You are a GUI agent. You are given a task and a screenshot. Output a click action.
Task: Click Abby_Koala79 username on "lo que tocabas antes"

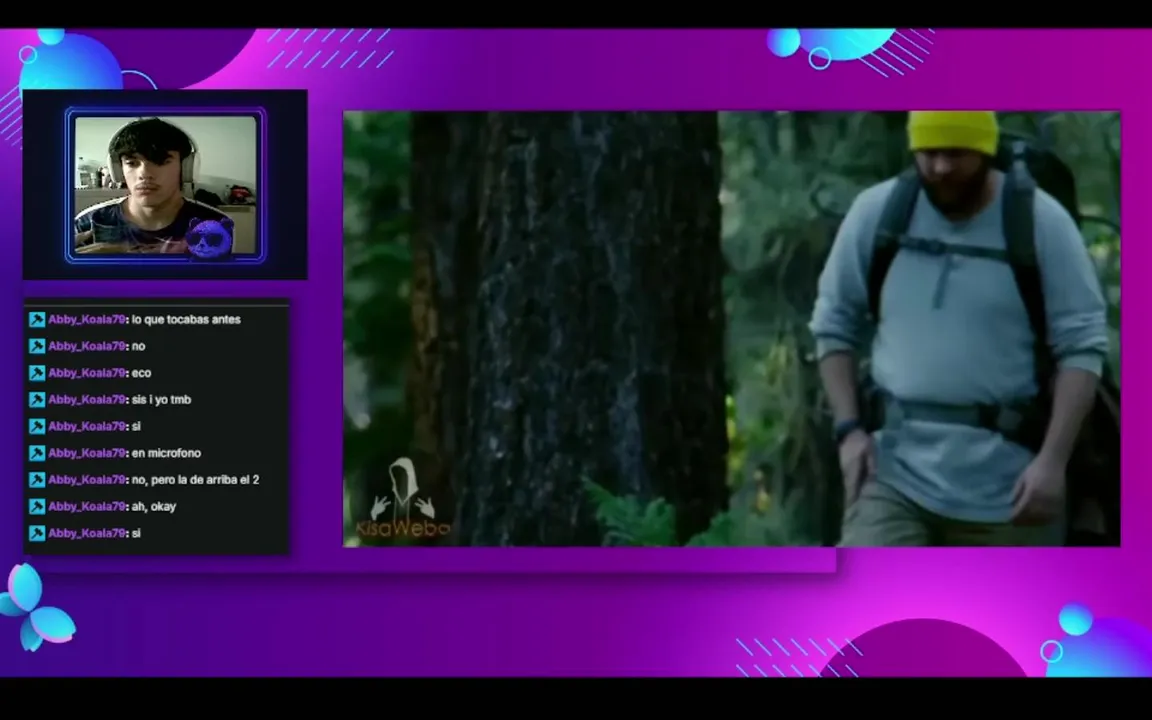(x=87, y=320)
